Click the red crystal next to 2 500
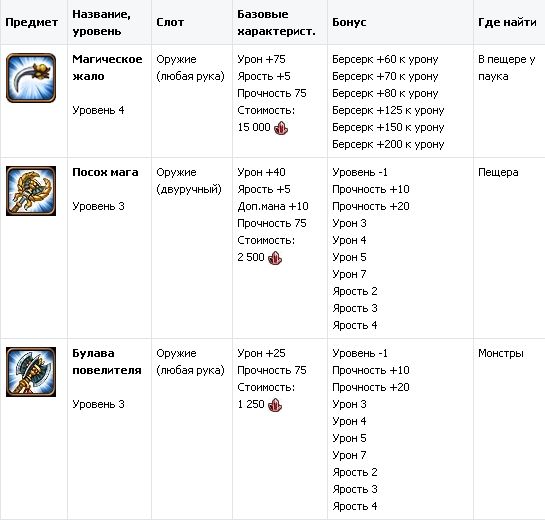This screenshot has height=520, width=545. pyautogui.click(x=275, y=258)
